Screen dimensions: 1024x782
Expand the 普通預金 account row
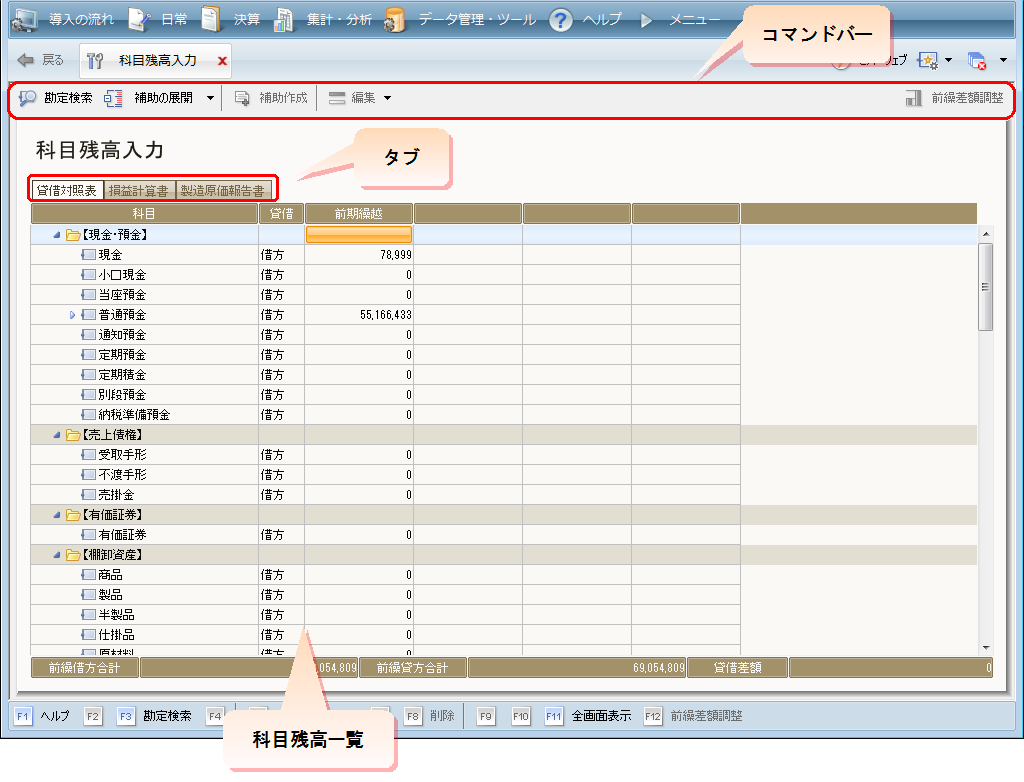coord(73,315)
